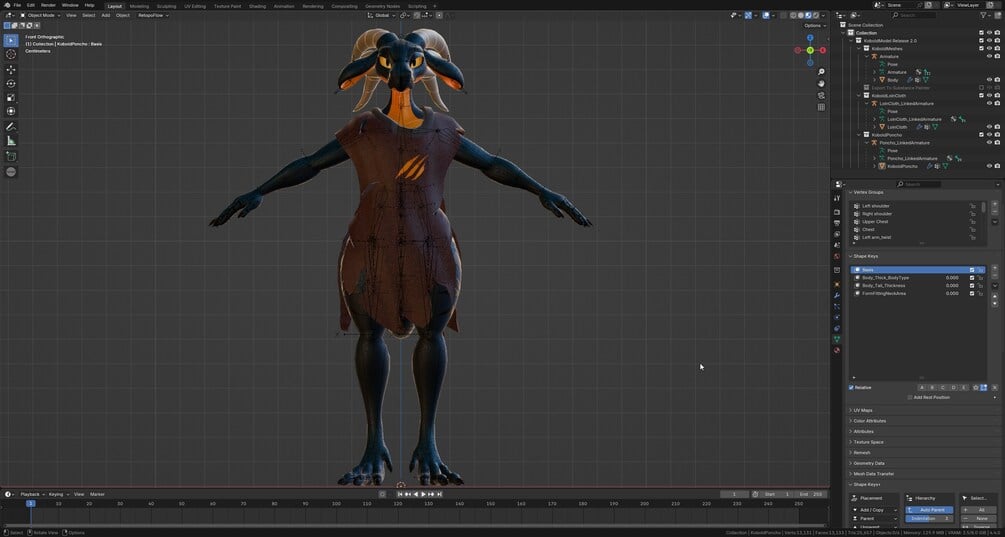Adjust the Body_Thick_BodyType 0.000 value slider
Viewport: 1005px width, 537px height.
[x=952, y=278]
